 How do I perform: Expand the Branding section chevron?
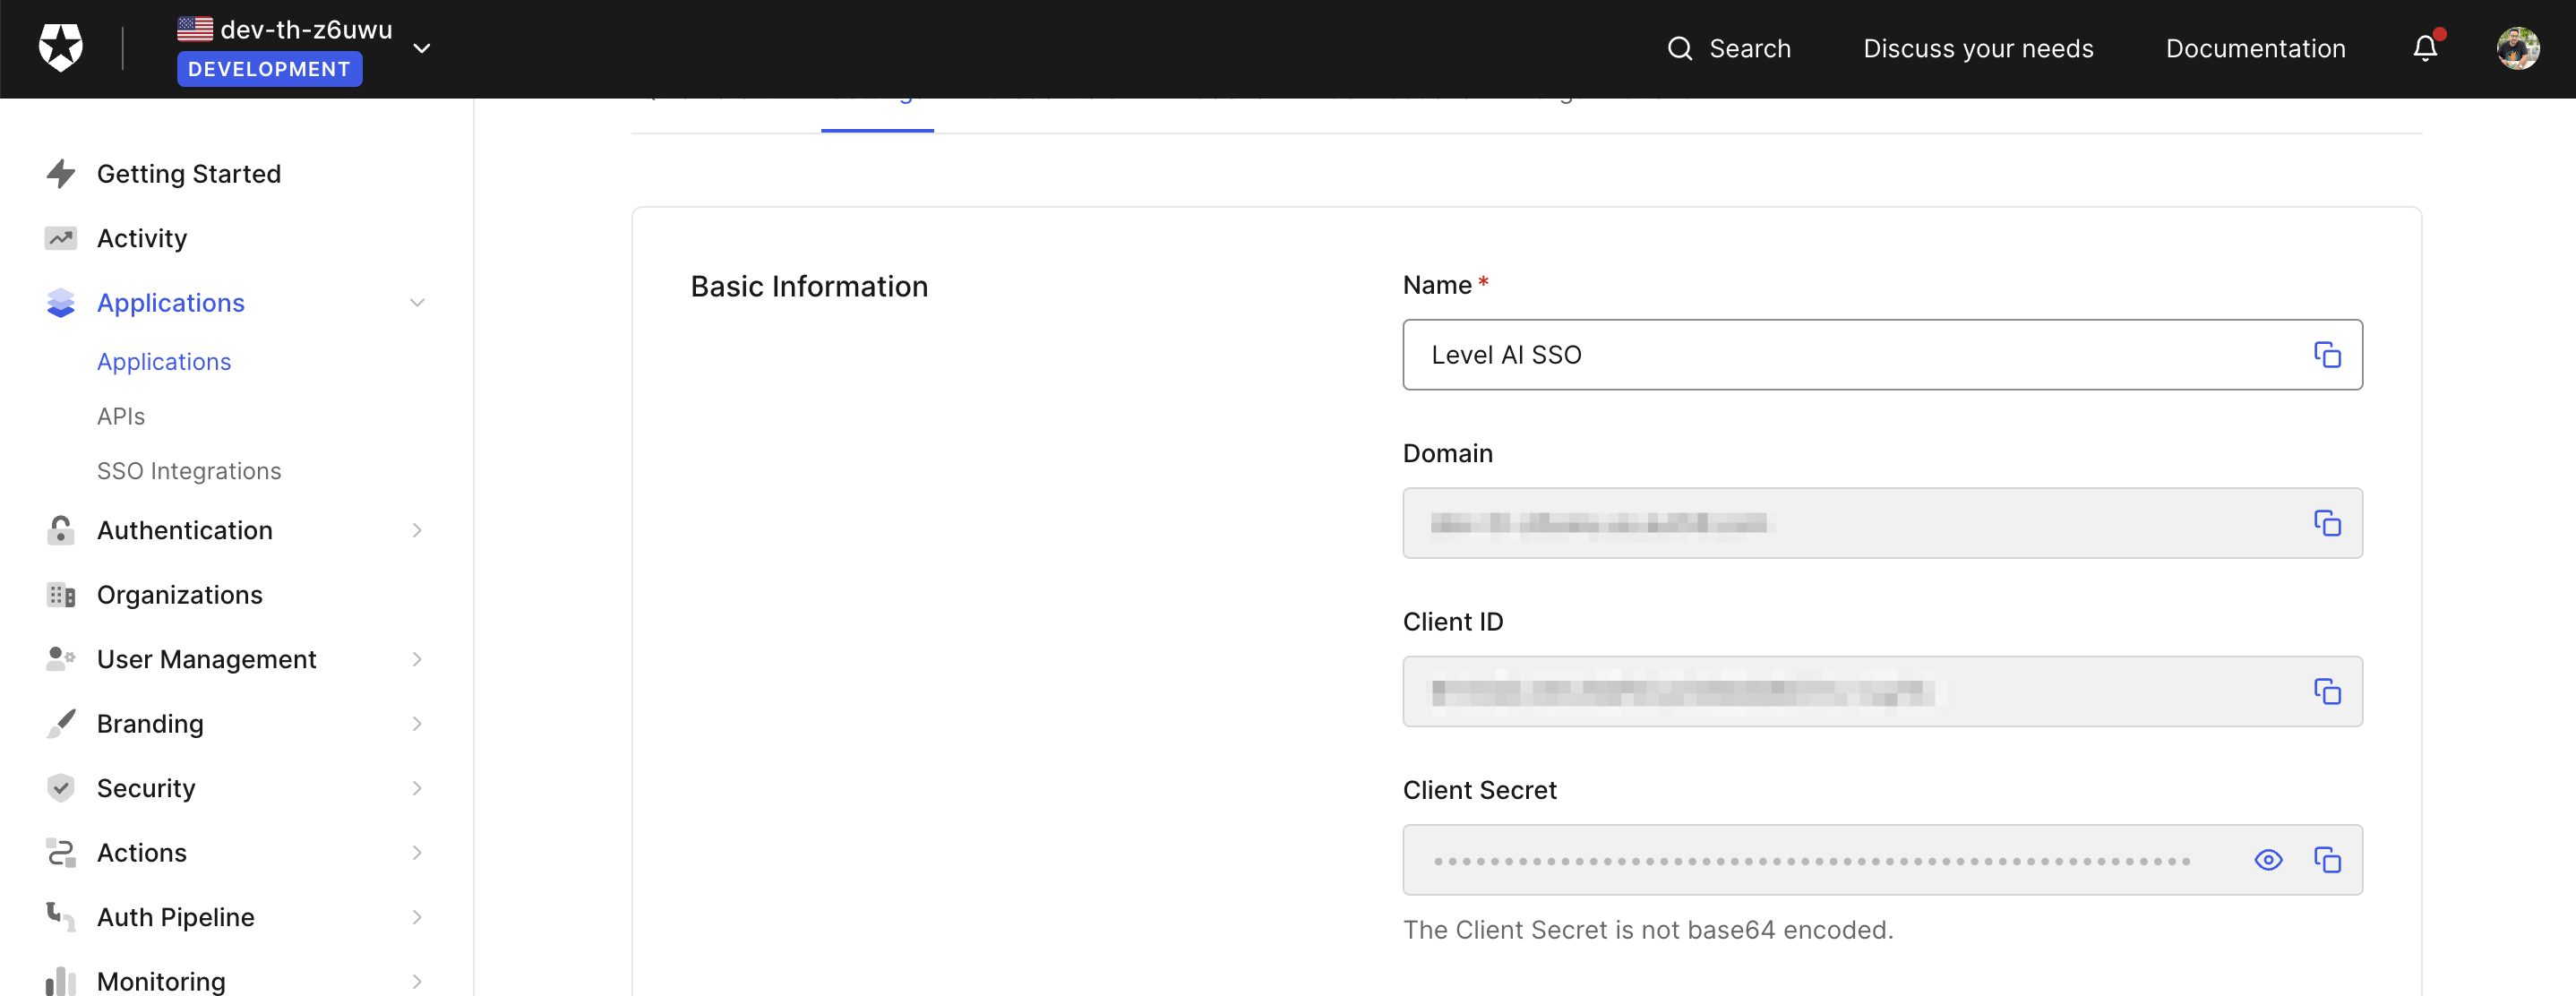point(417,724)
